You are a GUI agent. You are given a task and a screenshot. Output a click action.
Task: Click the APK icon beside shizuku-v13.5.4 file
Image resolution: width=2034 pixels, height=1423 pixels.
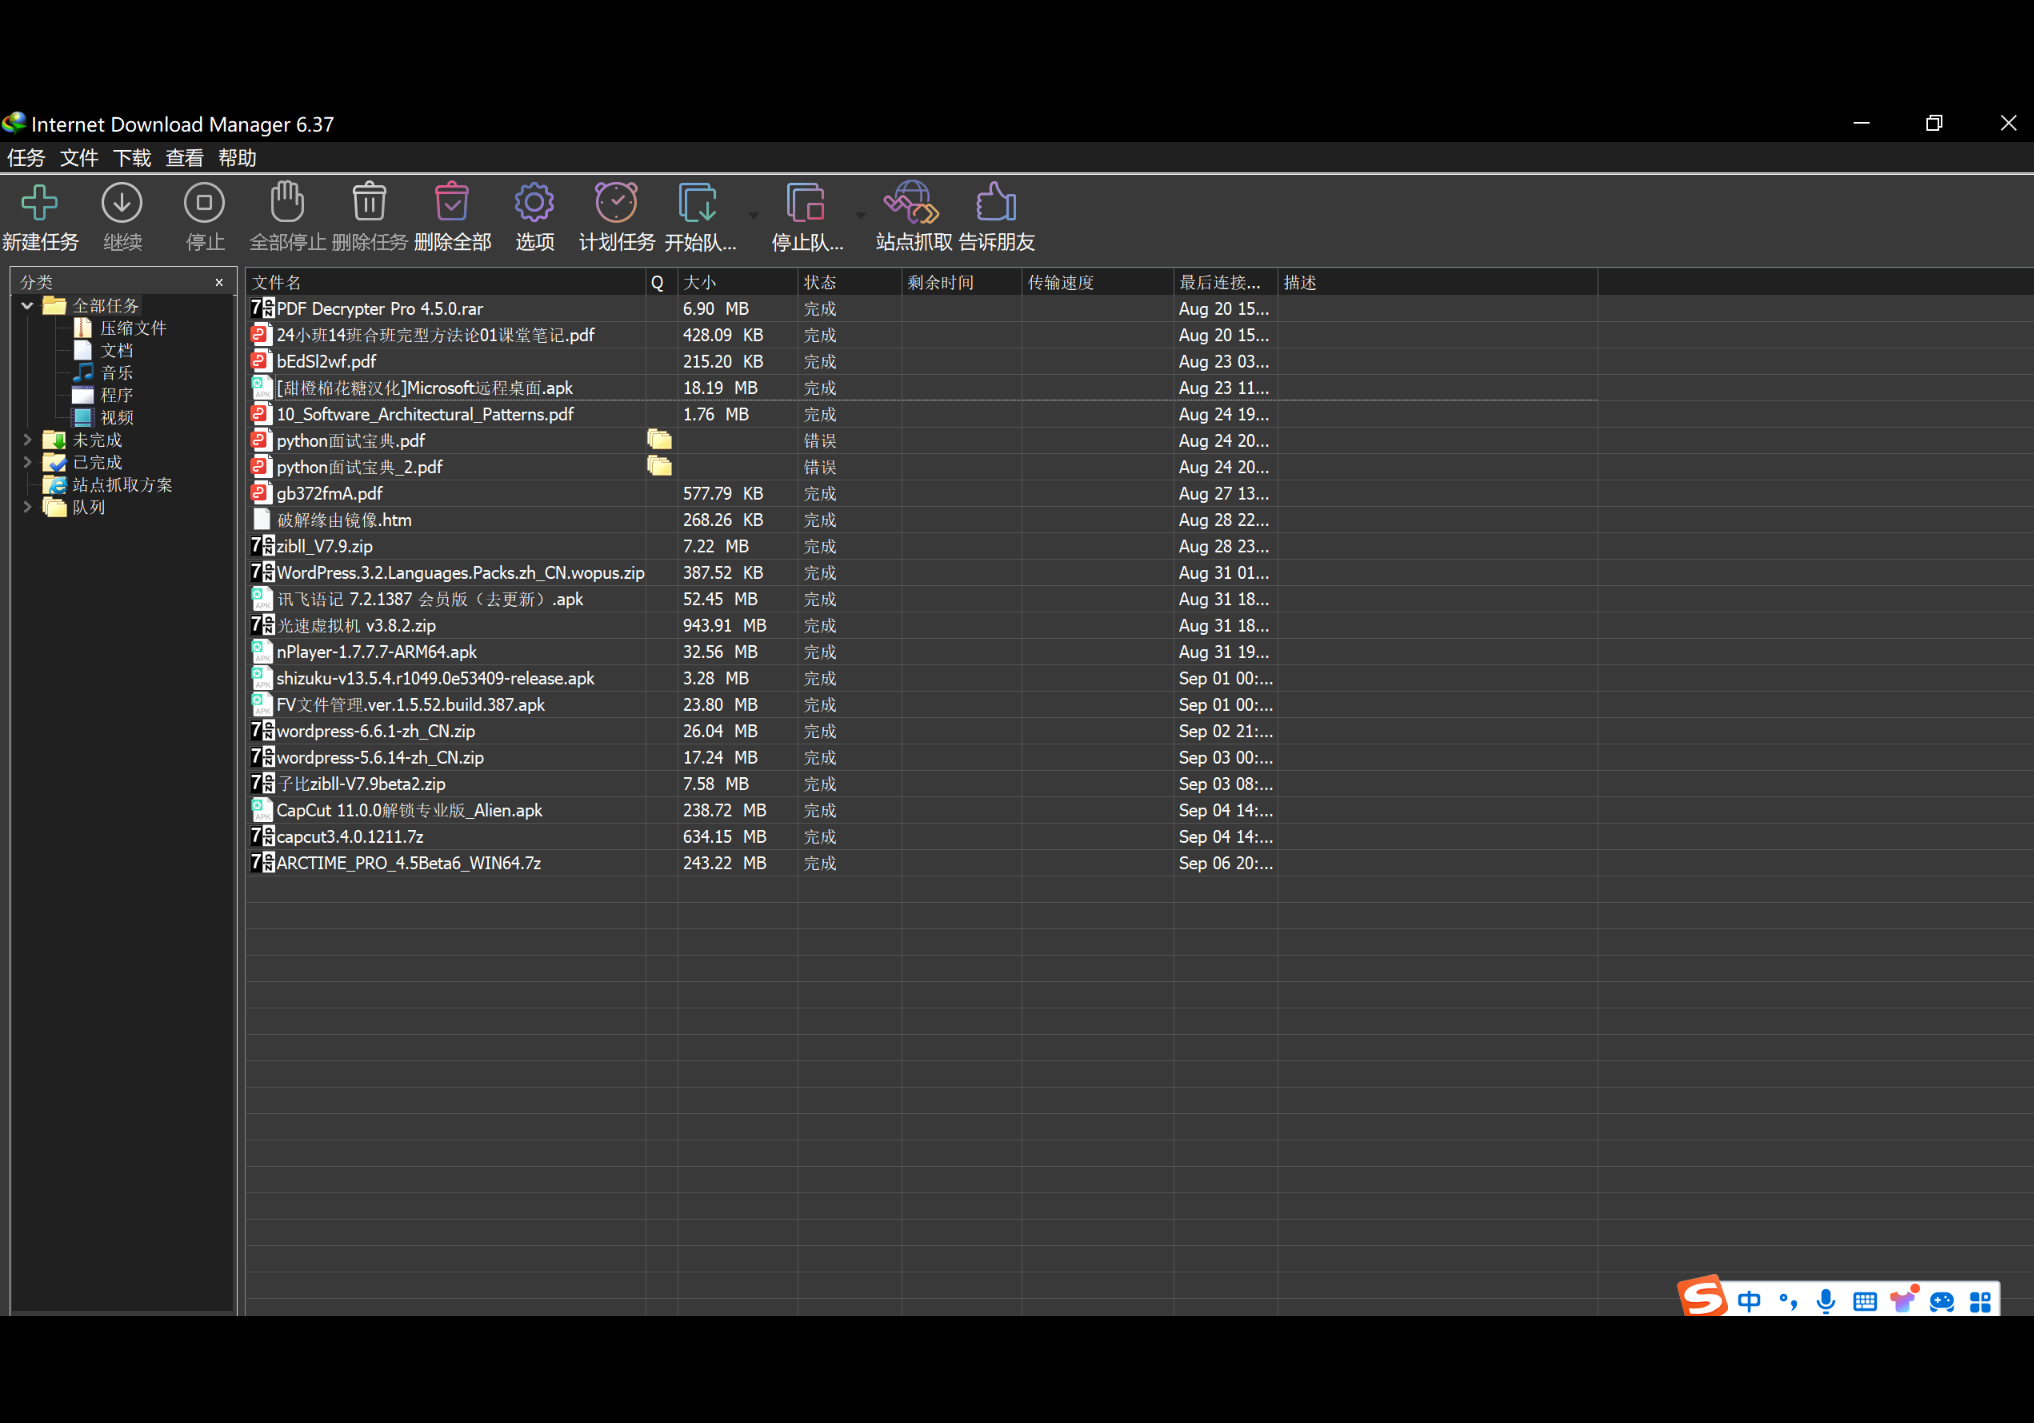point(262,678)
